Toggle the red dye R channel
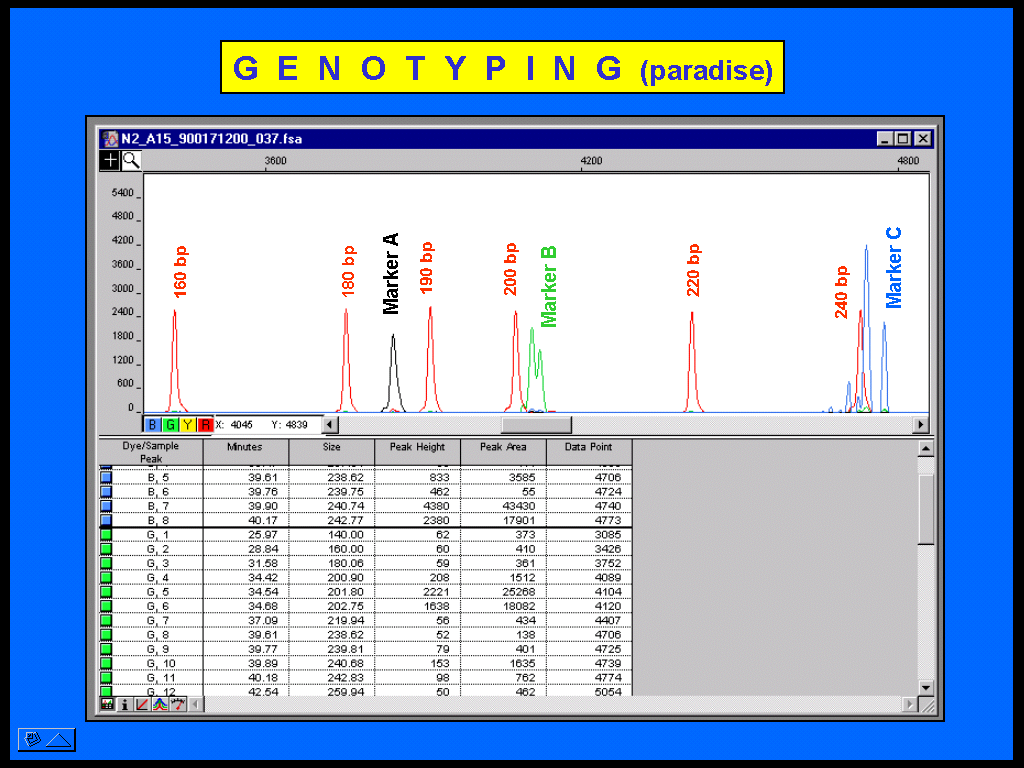 tap(205, 425)
